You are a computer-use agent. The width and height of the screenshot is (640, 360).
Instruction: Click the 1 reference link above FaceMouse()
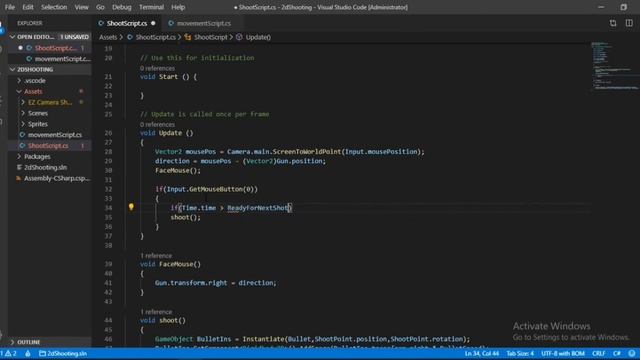point(156,256)
